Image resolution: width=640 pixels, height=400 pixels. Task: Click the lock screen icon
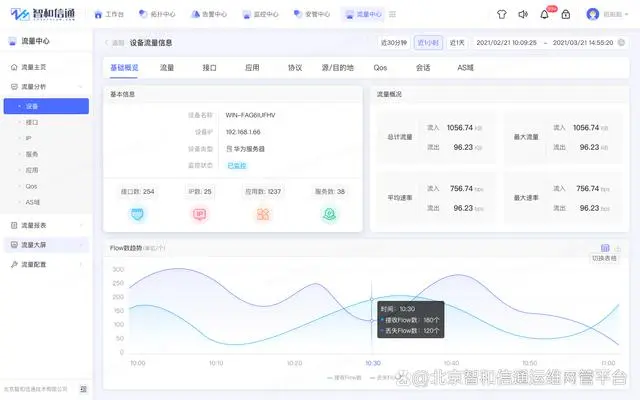click(566, 14)
